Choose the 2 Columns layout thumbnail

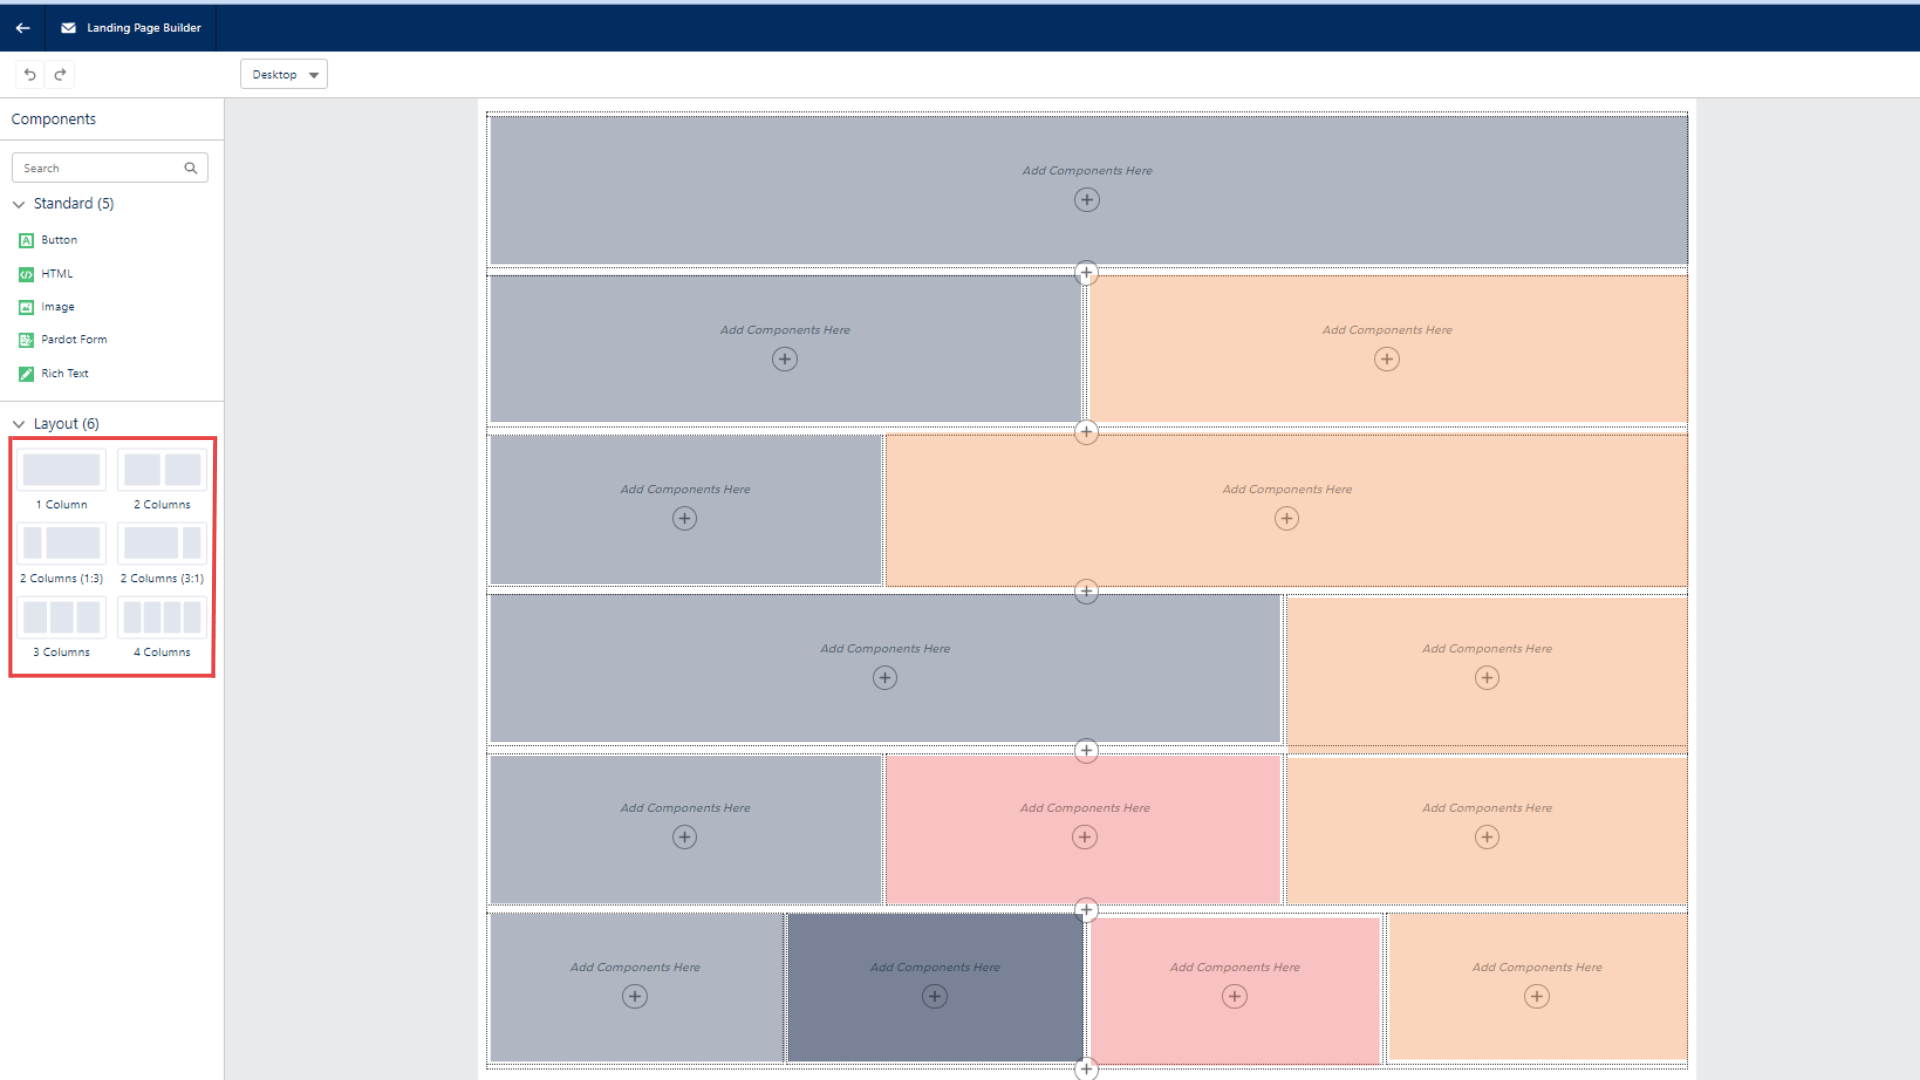point(162,470)
